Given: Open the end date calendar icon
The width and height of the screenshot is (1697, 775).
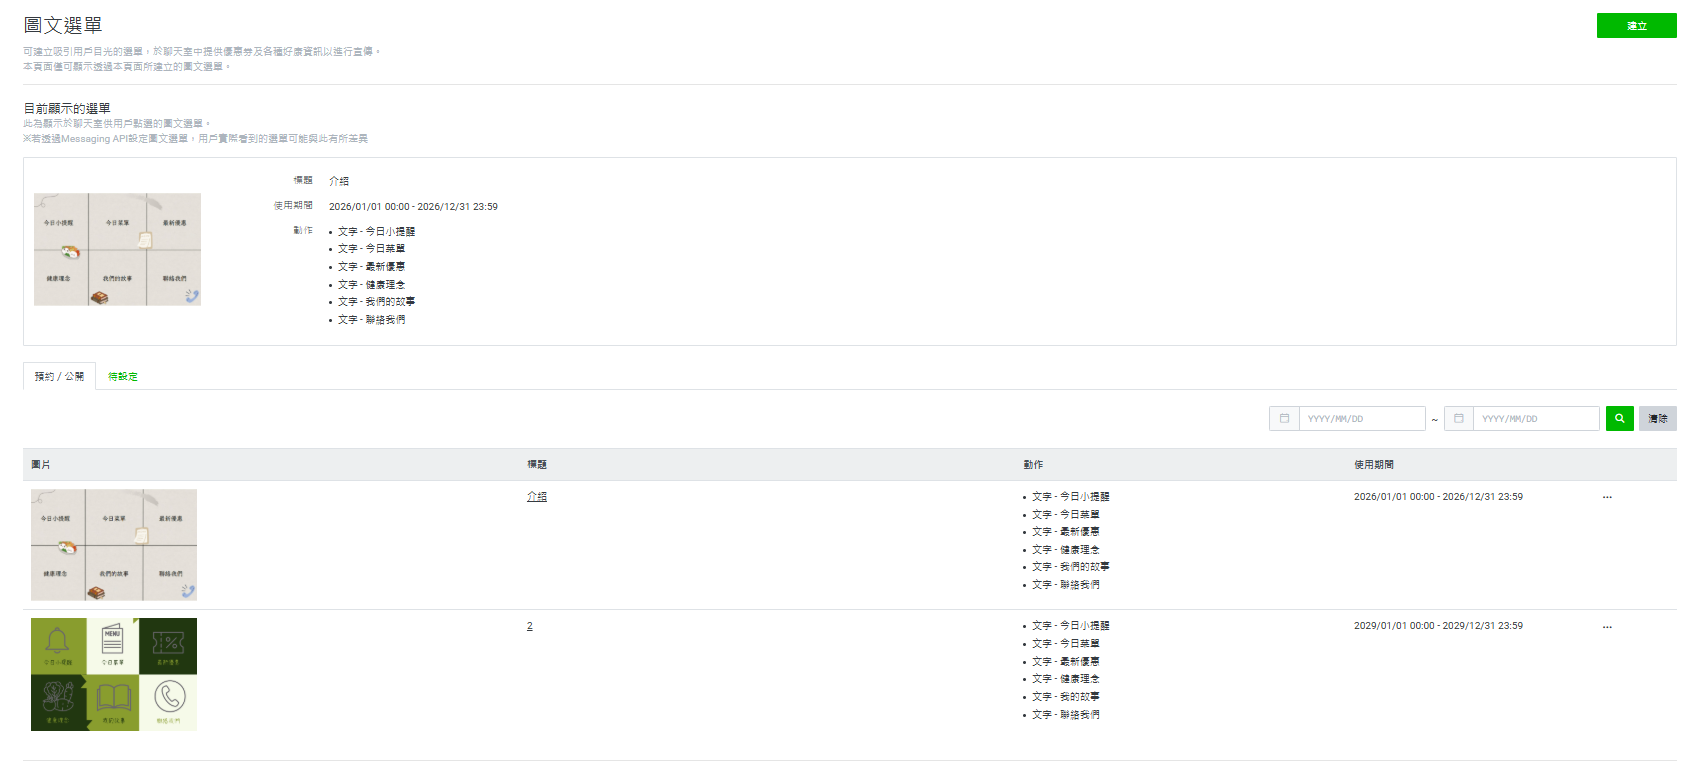Looking at the screenshot, I should pos(1458,419).
